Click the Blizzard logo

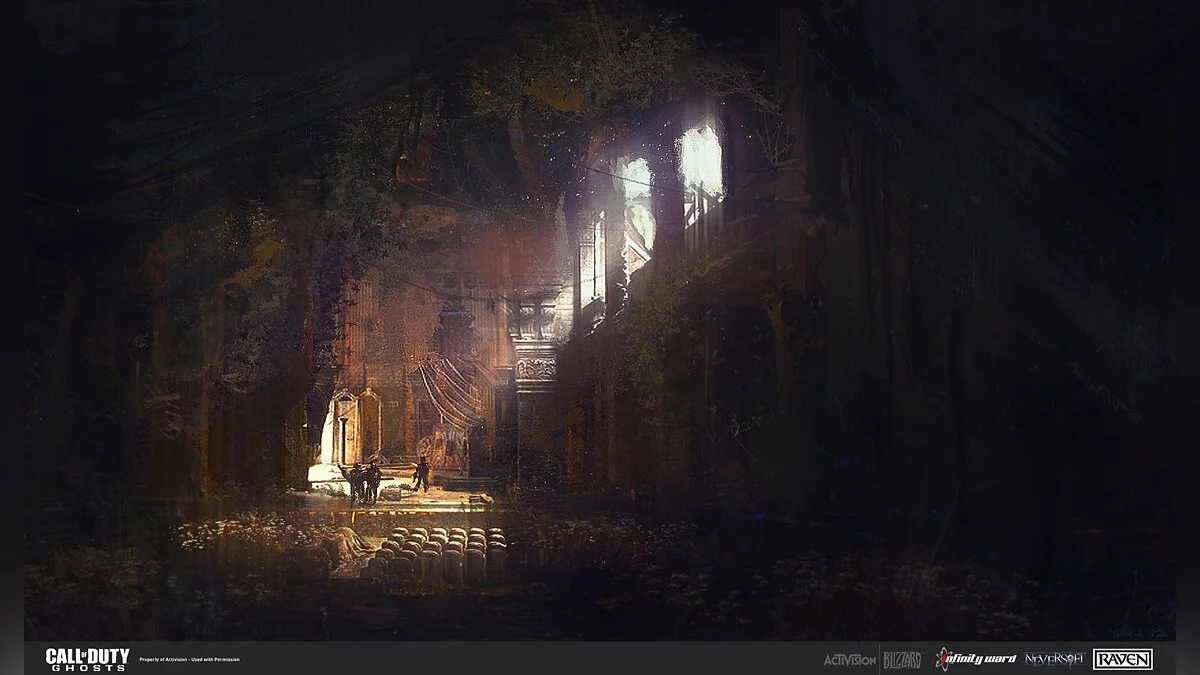pyautogui.click(x=903, y=659)
